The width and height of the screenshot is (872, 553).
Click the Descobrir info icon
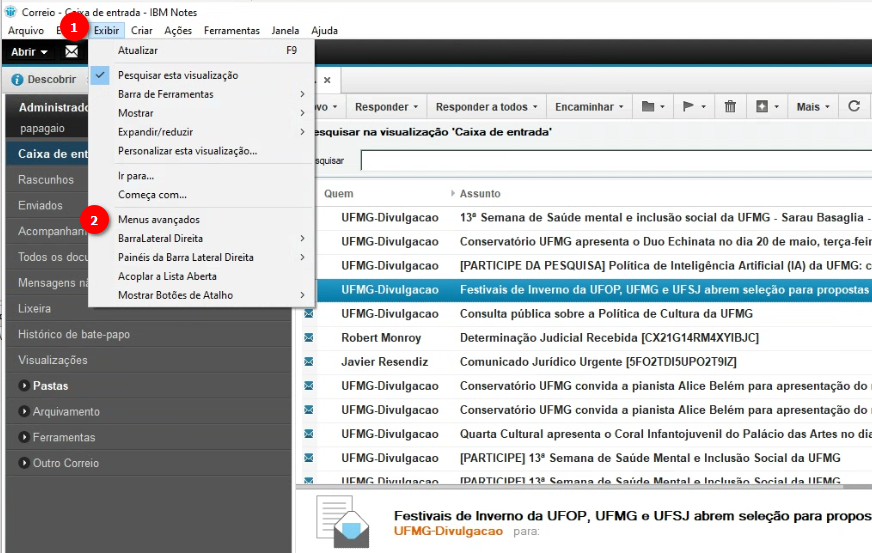coord(17,80)
